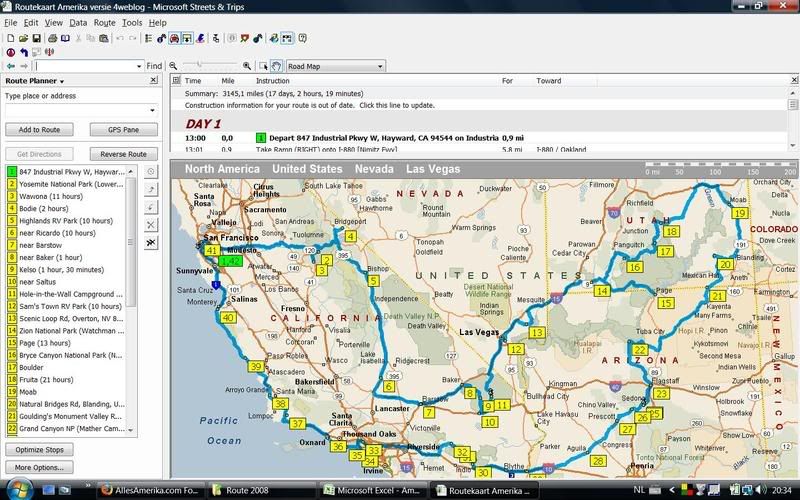The image size is (800, 500).
Task: Click map stop marker 19 near Moab
Action: click(740, 213)
